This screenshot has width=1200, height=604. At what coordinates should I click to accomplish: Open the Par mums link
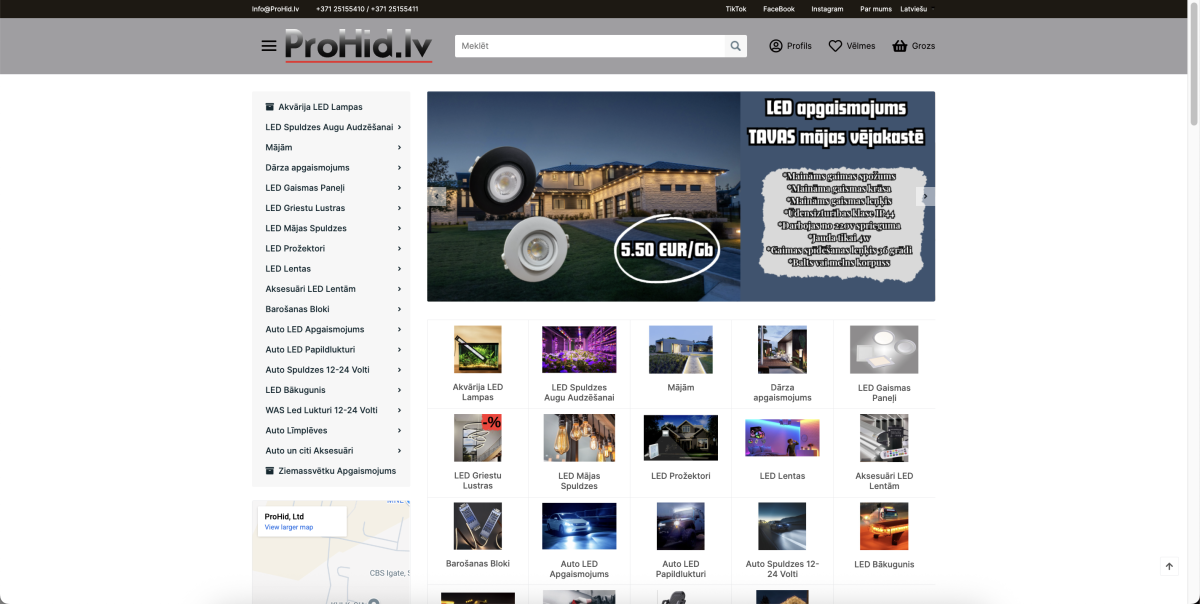point(876,9)
